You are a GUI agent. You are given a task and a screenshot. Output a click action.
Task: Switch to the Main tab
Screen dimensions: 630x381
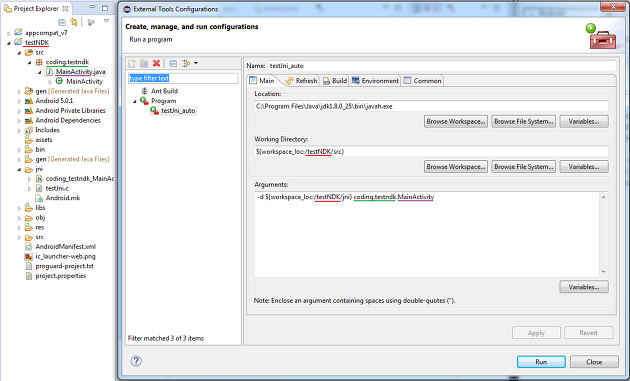click(x=262, y=81)
